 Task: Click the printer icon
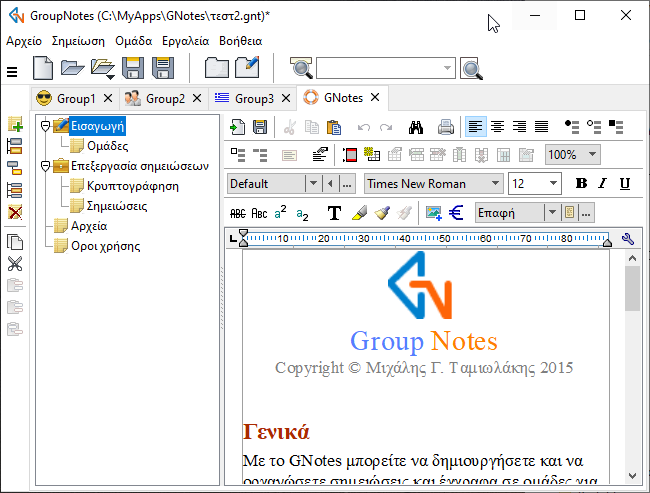click(446, 127)
